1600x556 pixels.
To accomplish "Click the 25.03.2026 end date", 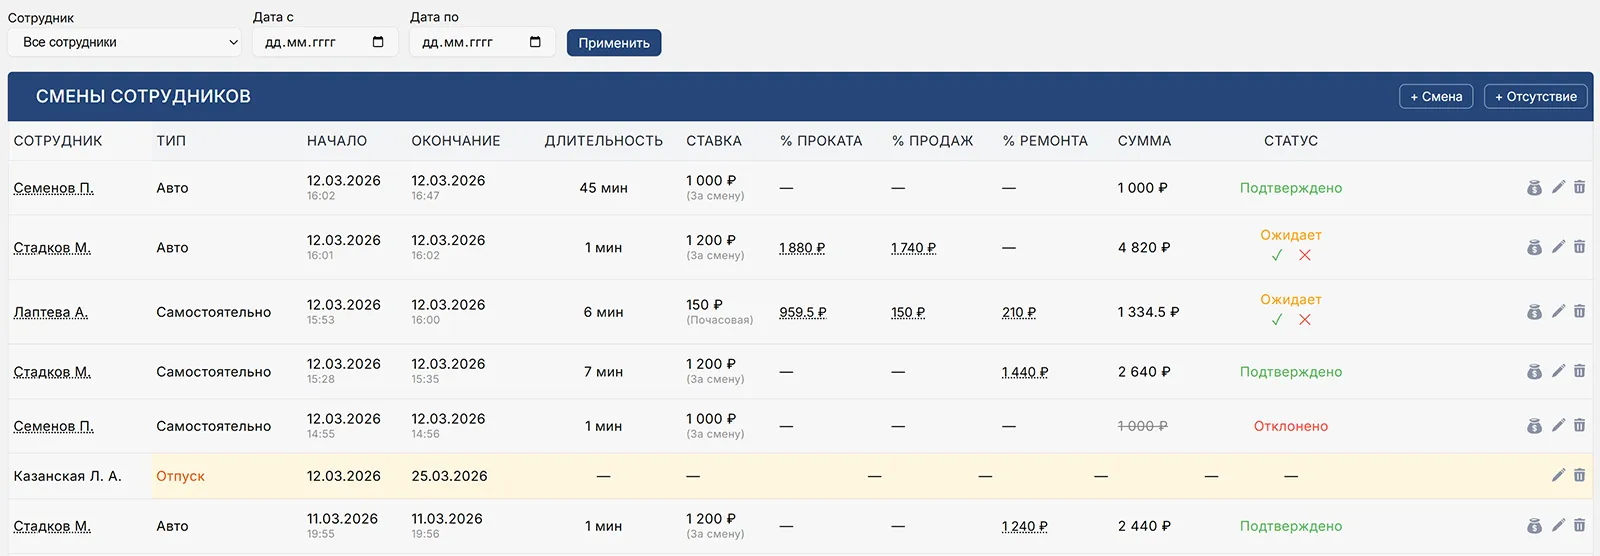I will (449, 476).
